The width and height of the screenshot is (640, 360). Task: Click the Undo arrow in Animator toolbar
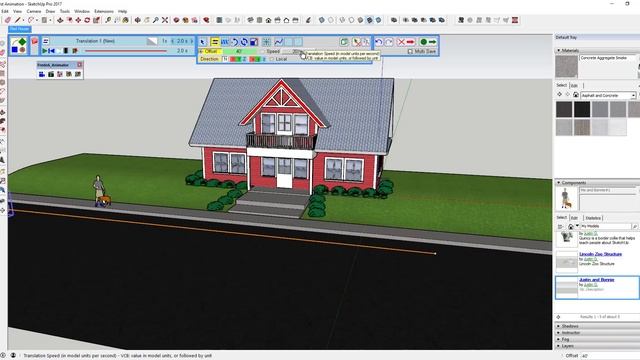pos(379,42)
